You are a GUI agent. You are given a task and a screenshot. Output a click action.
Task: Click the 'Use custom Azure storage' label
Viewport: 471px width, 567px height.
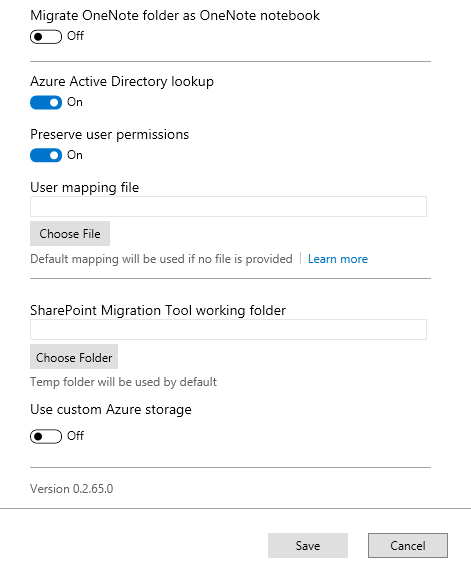point(111,410)
